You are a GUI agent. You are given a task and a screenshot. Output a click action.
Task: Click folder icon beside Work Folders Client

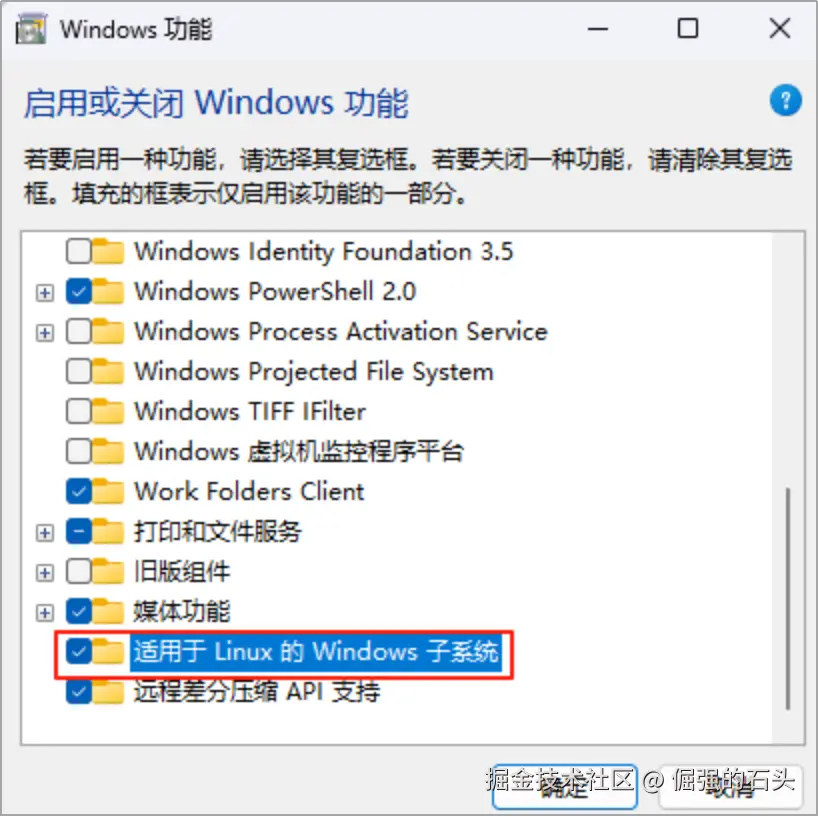(109, 491)
